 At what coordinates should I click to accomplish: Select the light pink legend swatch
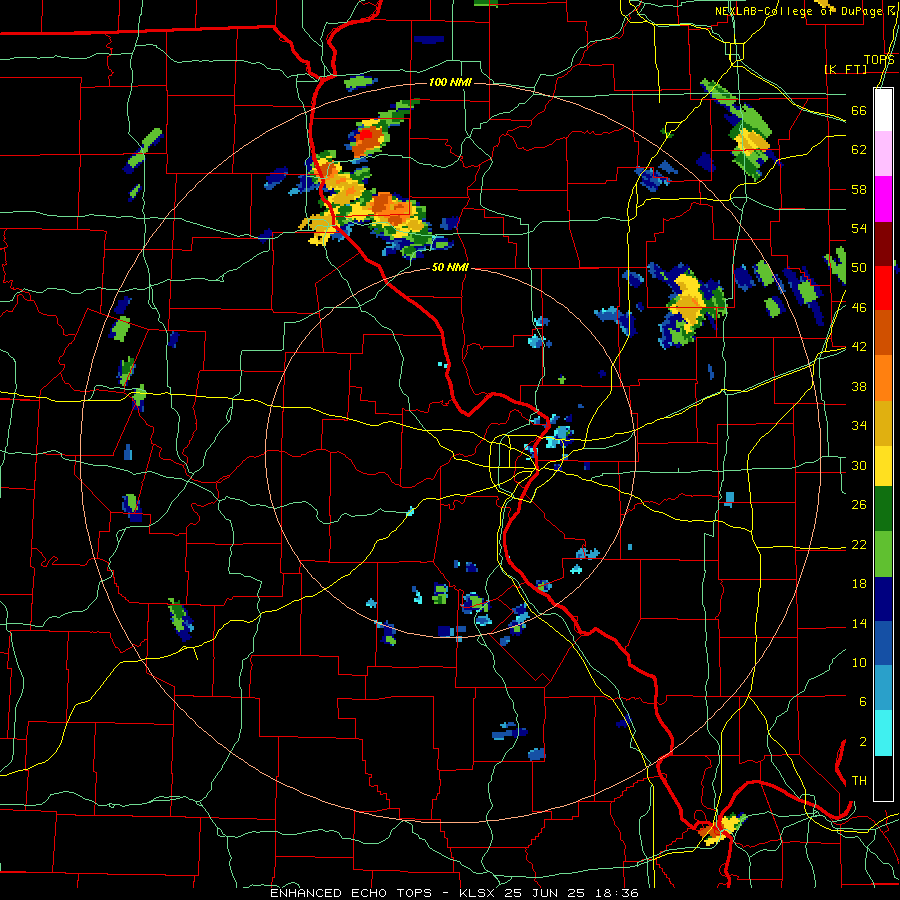(883, 154)
